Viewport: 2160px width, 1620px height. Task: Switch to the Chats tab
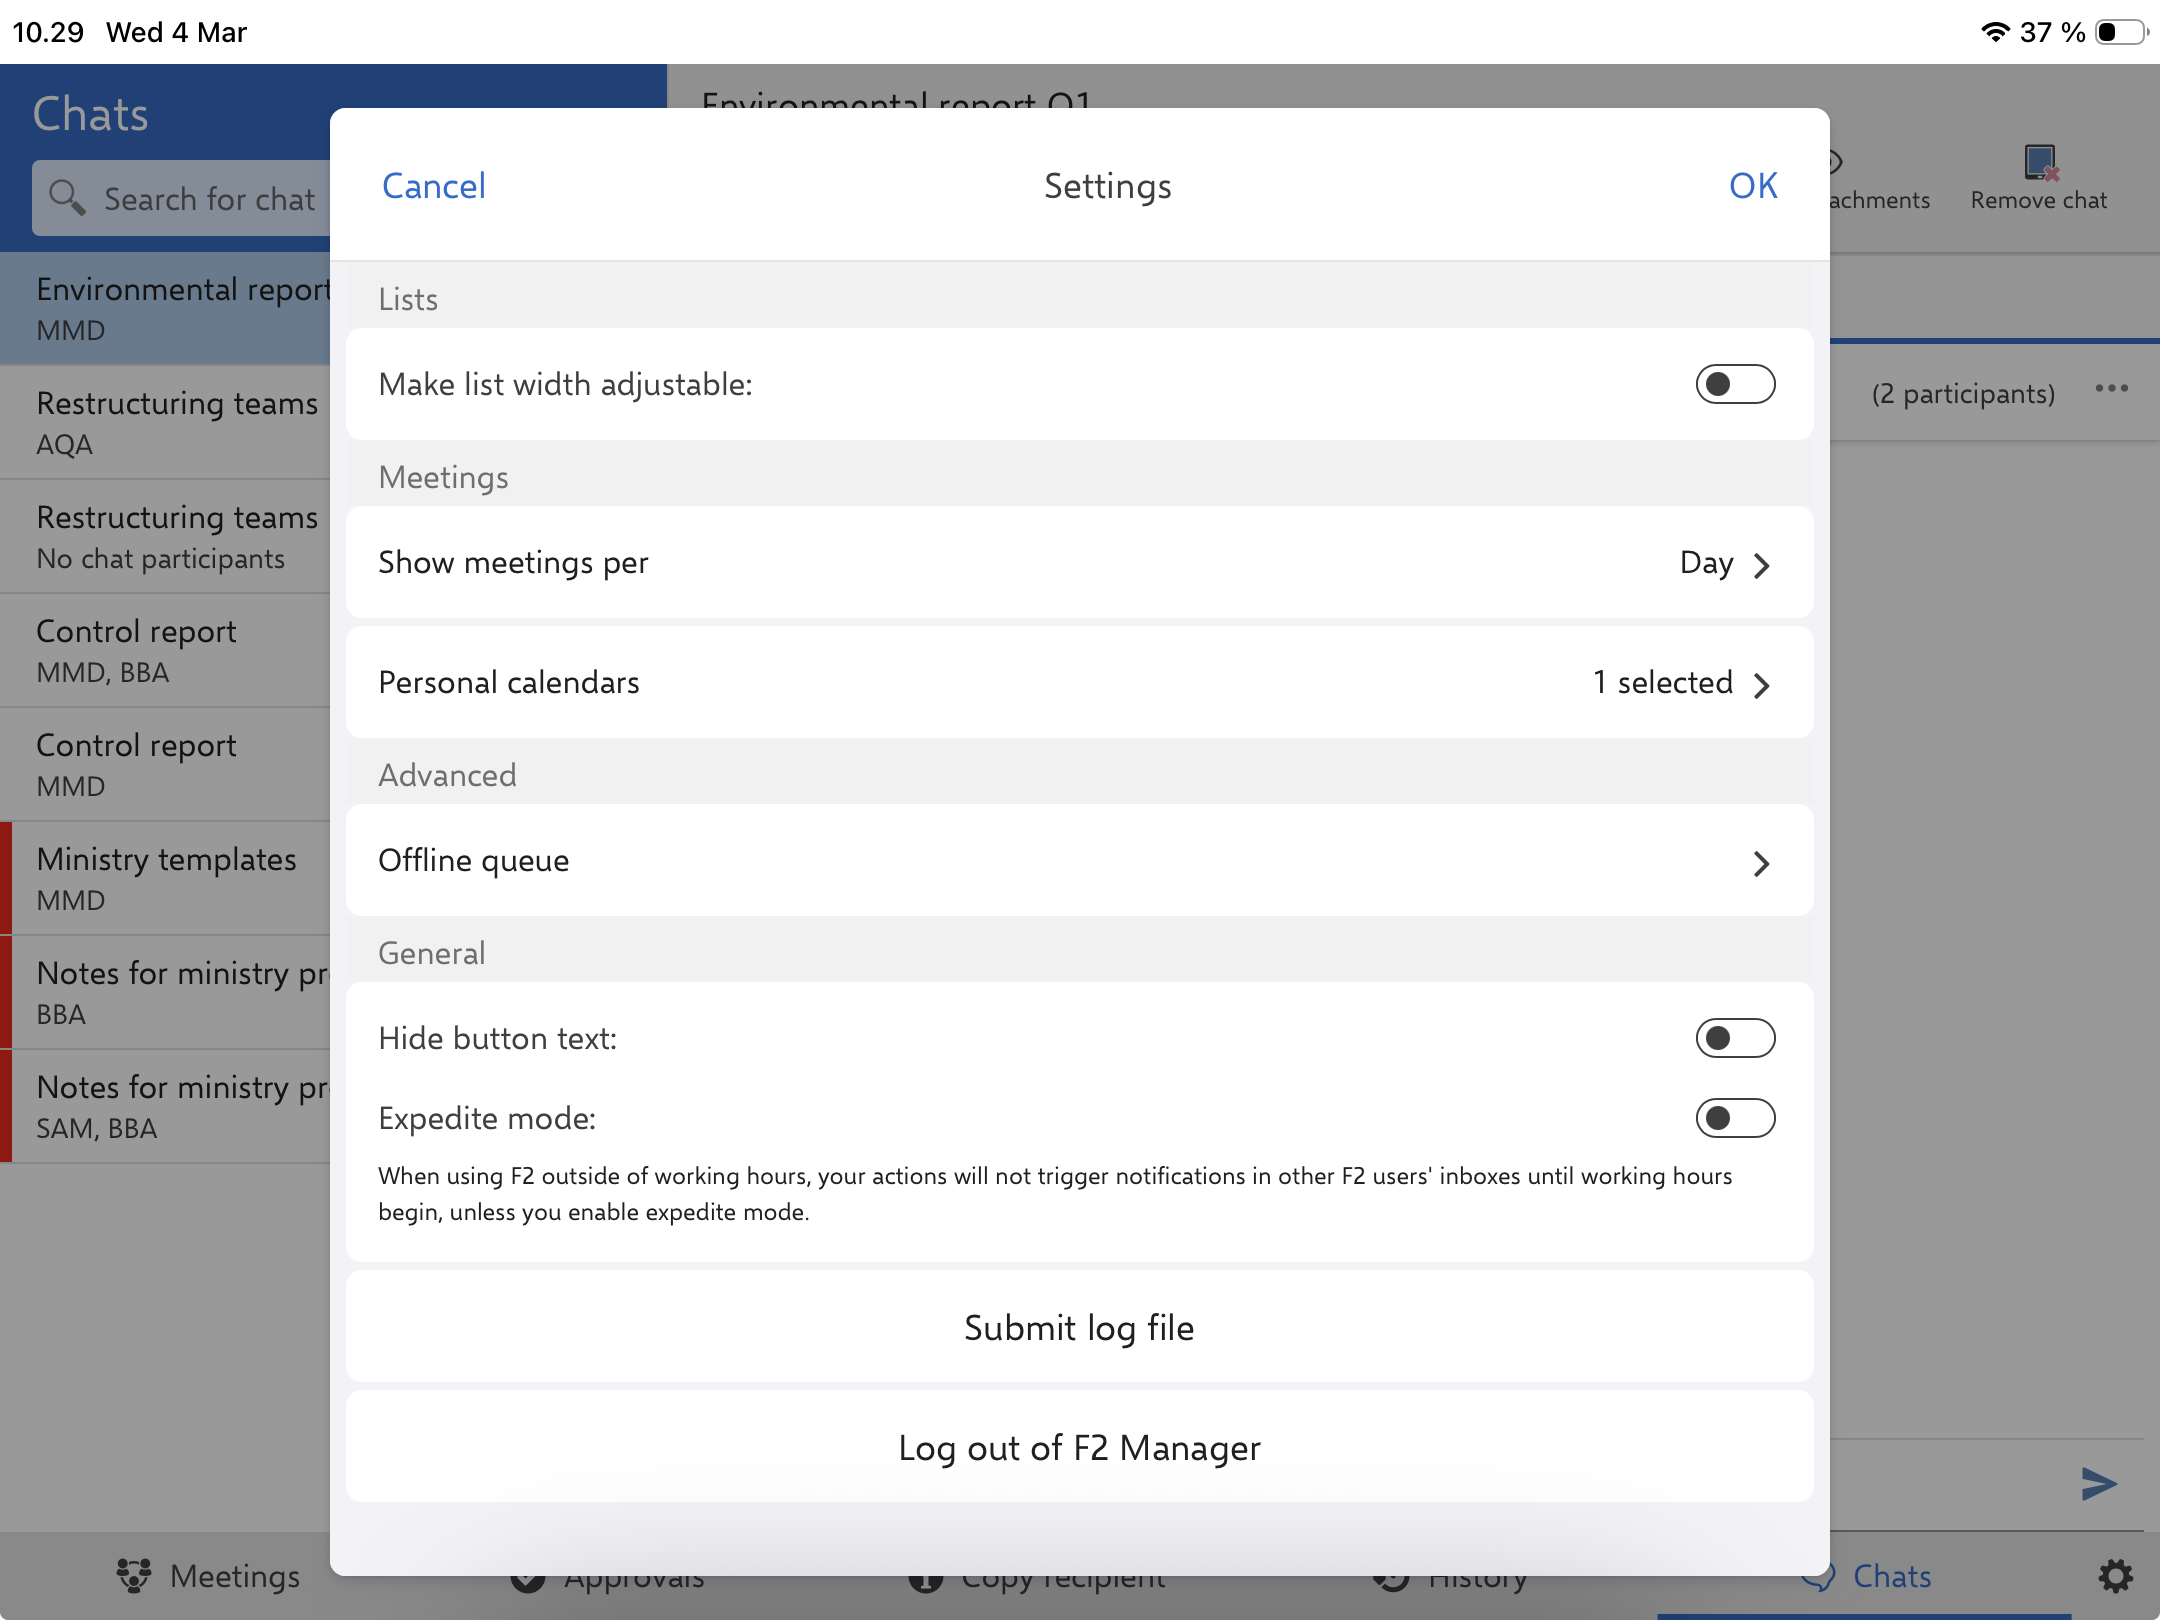1866,1576
